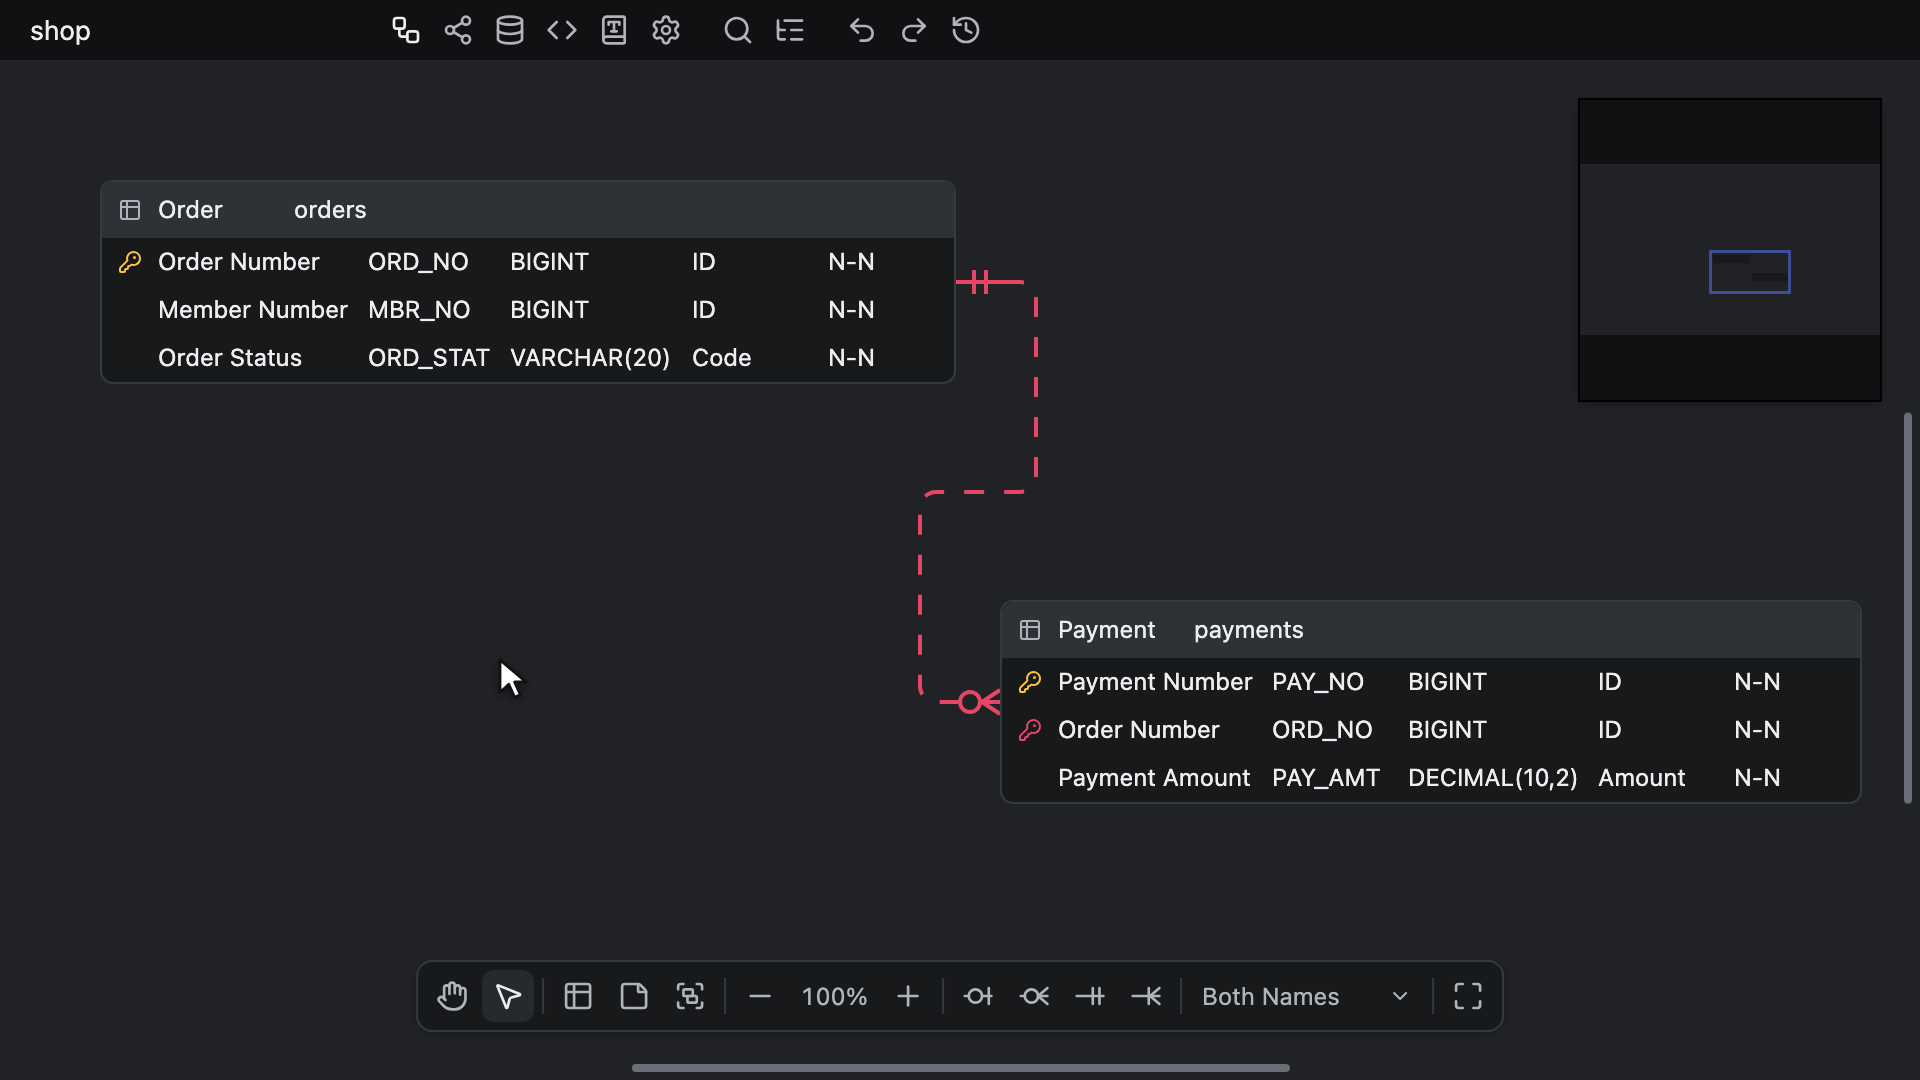This screenshot has height=1080, width=1920.
Task: Toggle fullscreen with the expand icon
Action: [x=1468, y=996]
